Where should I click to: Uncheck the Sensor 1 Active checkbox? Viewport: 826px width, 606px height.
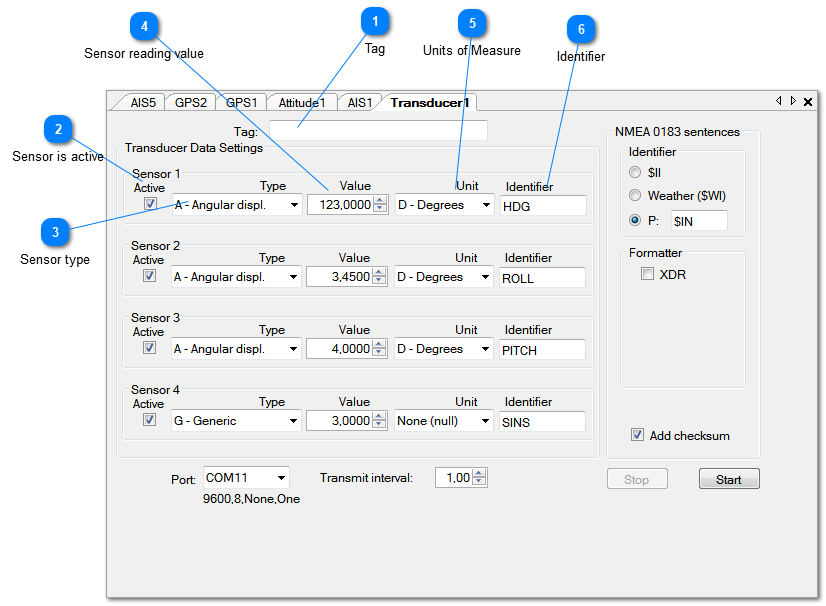tap(150, 204)
